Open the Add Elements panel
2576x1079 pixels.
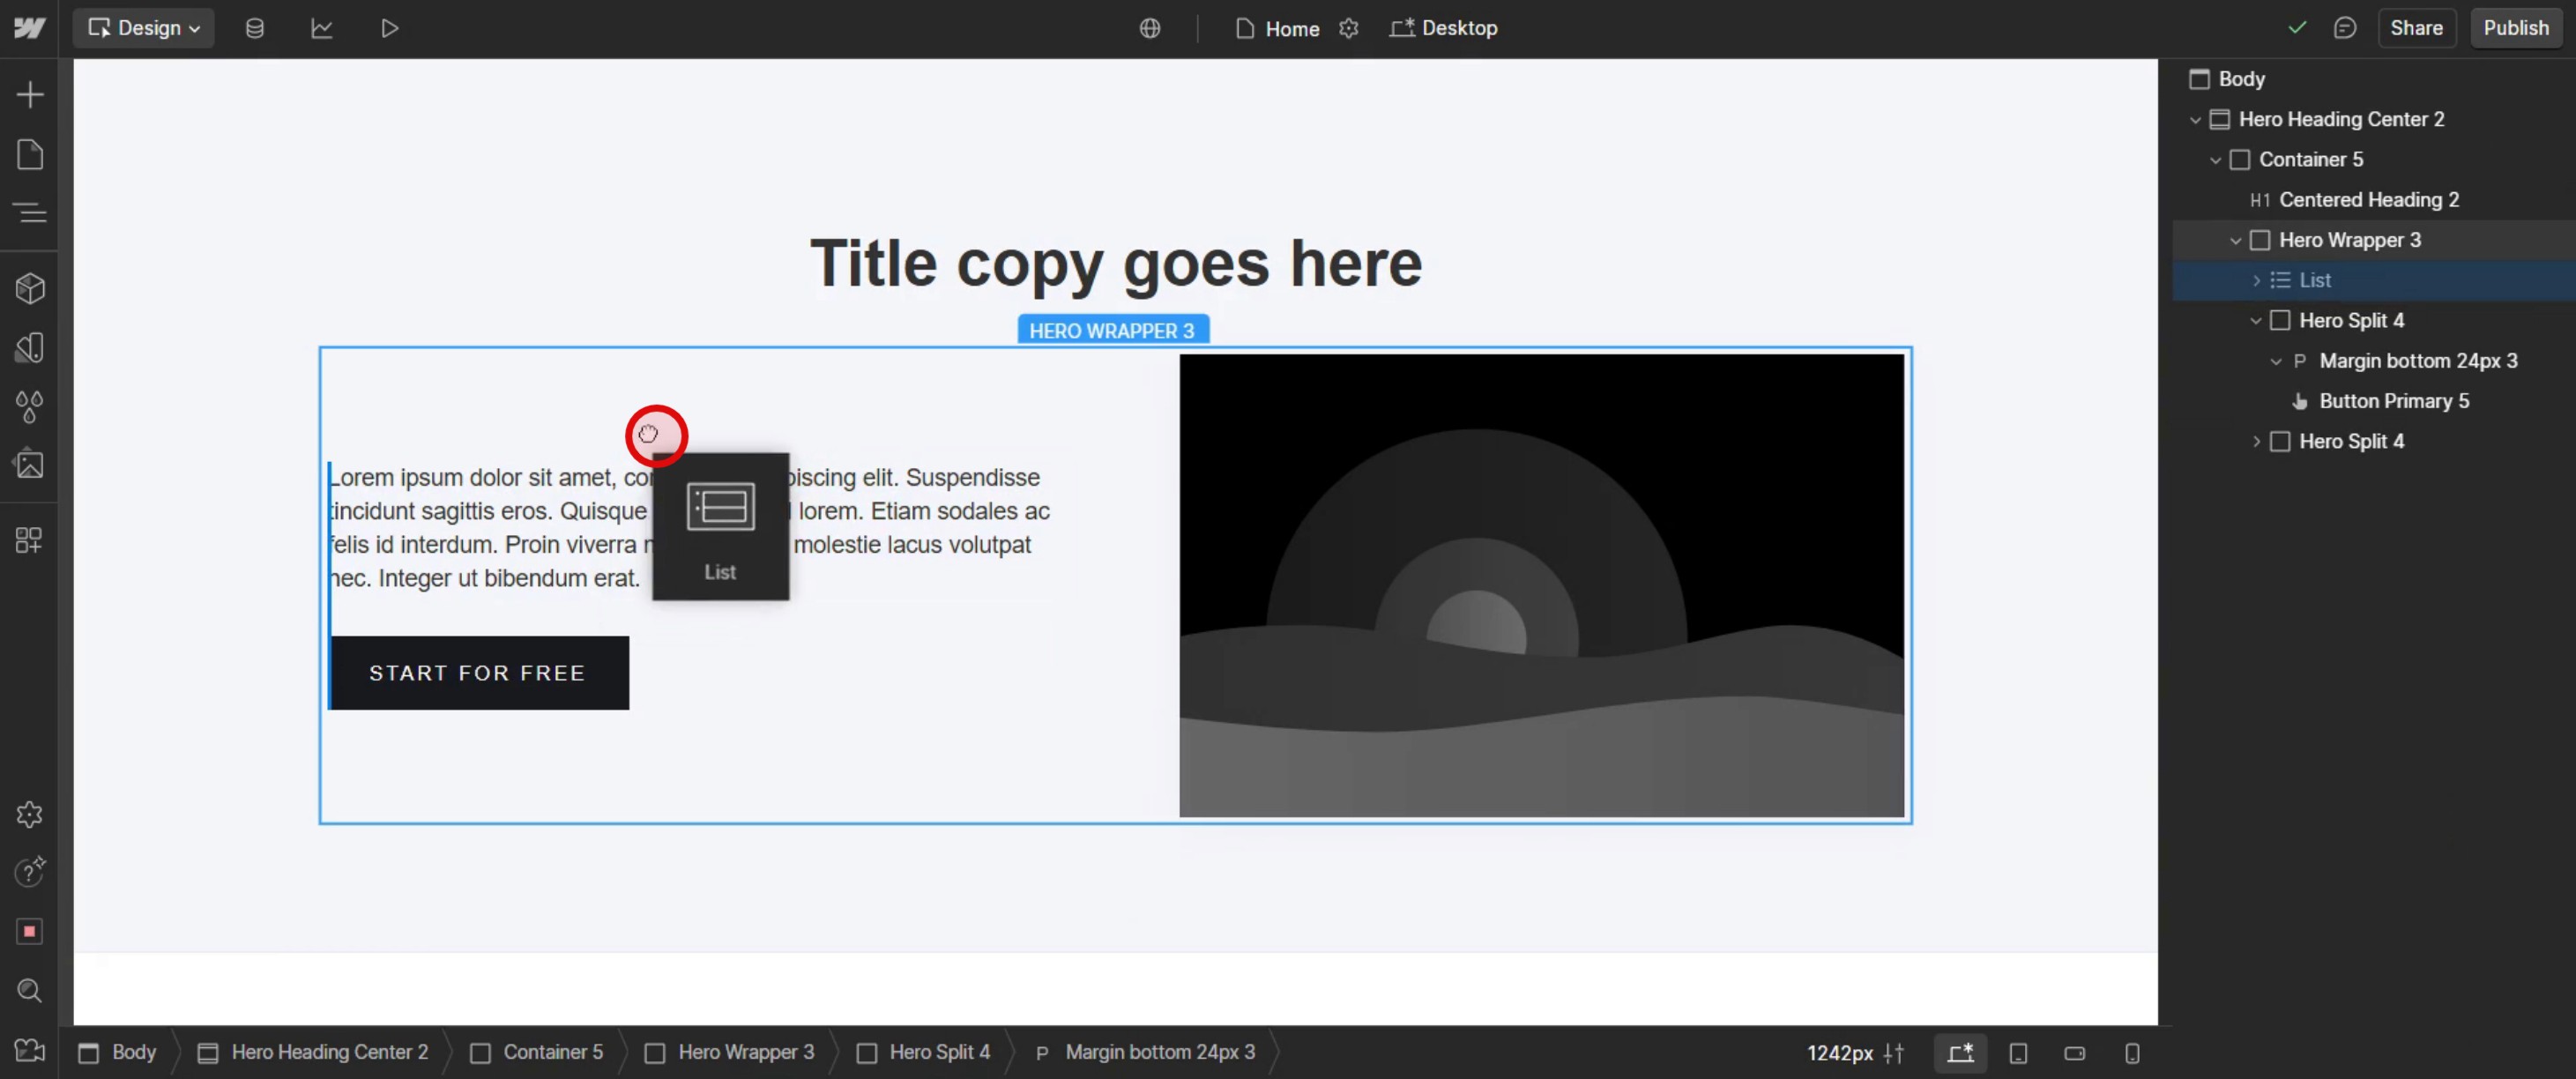point(30,95)
